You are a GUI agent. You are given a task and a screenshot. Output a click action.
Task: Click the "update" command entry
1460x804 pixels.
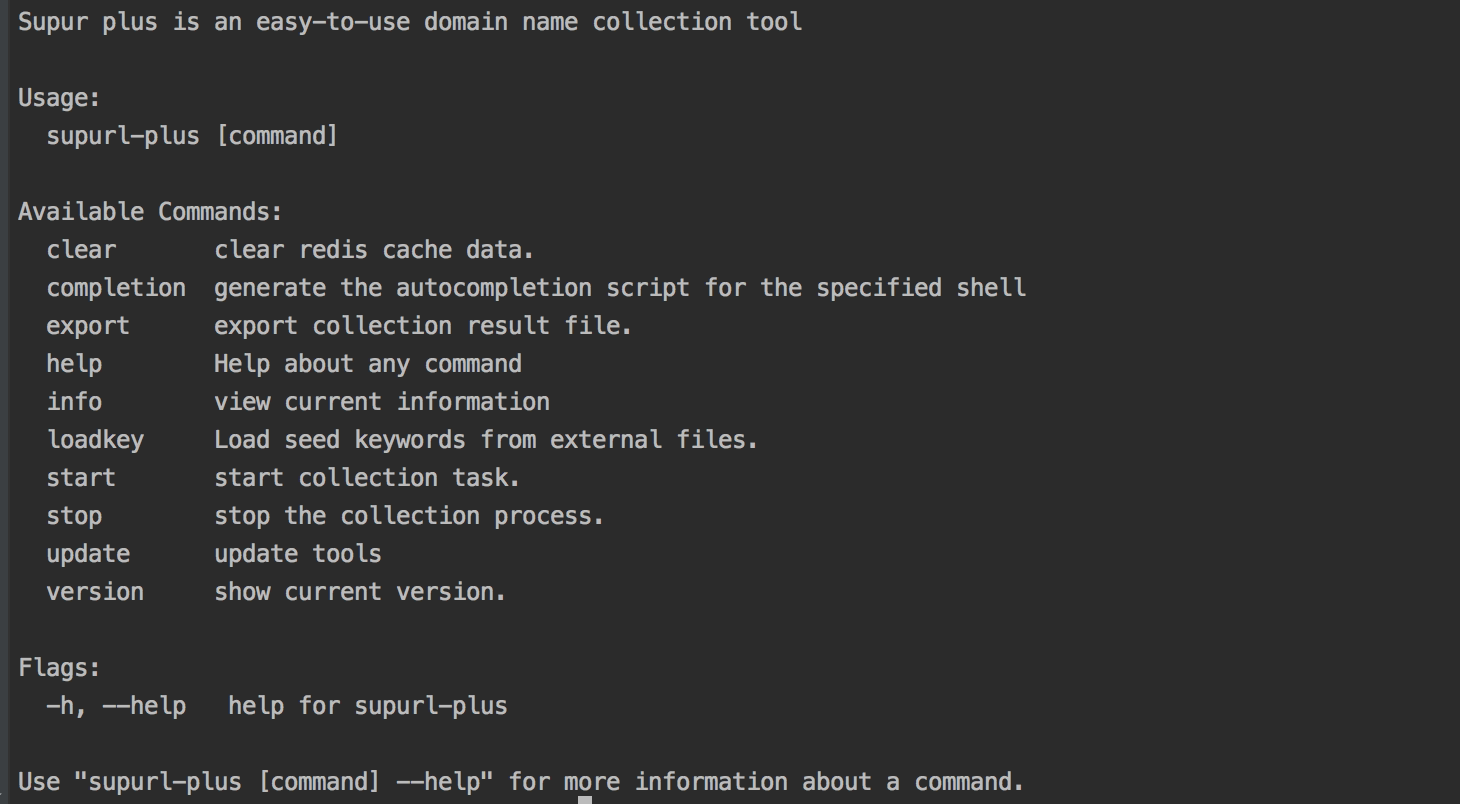coord(88,554)
